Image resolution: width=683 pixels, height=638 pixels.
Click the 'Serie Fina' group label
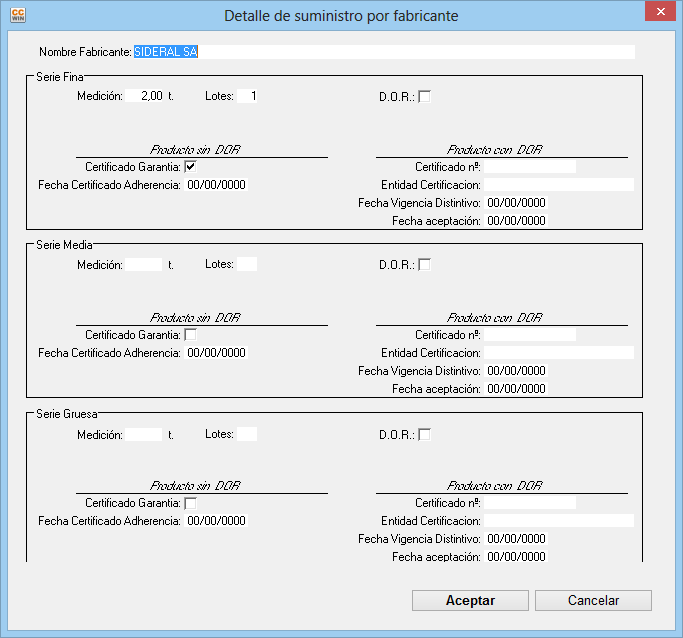click(60, 77)
